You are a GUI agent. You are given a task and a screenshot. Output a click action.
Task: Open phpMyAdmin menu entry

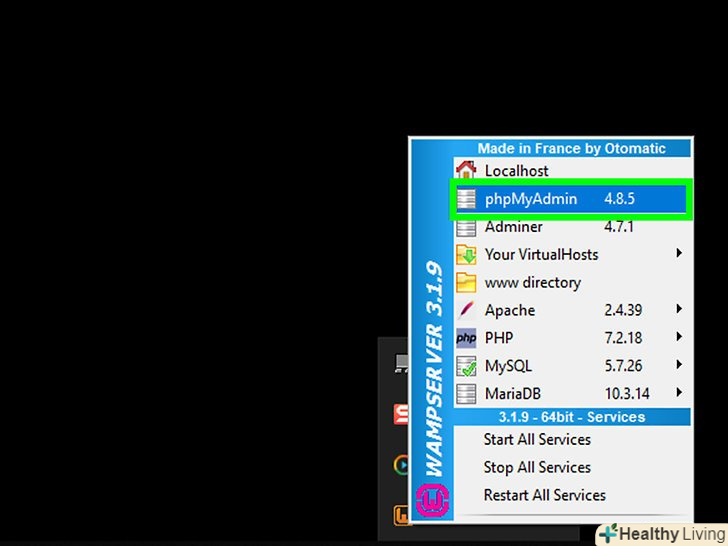click(x=572, y=199)
